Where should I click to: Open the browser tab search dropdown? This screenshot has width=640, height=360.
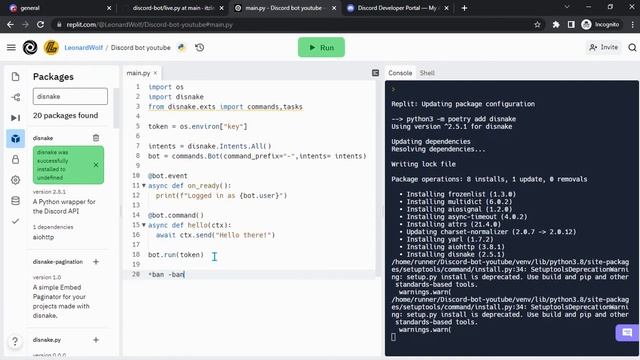click(567, 7)
